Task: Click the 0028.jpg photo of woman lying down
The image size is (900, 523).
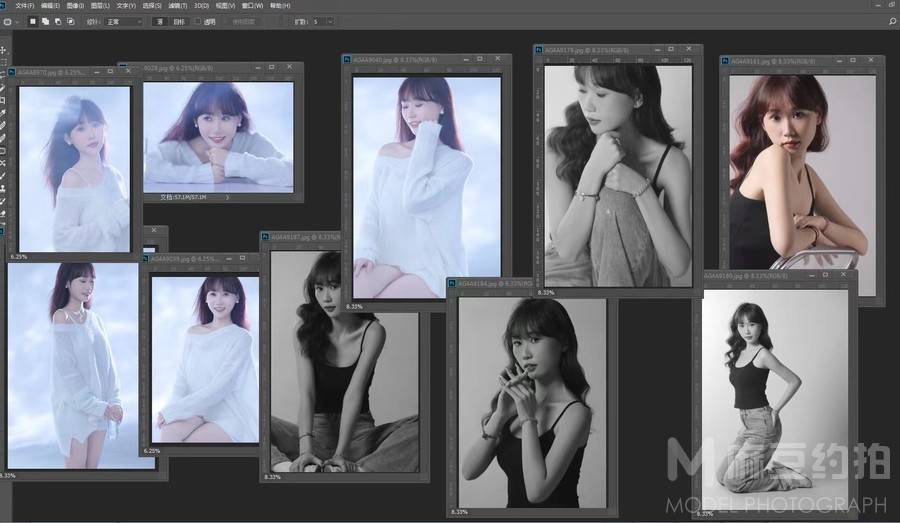Action: click(218, 137)
